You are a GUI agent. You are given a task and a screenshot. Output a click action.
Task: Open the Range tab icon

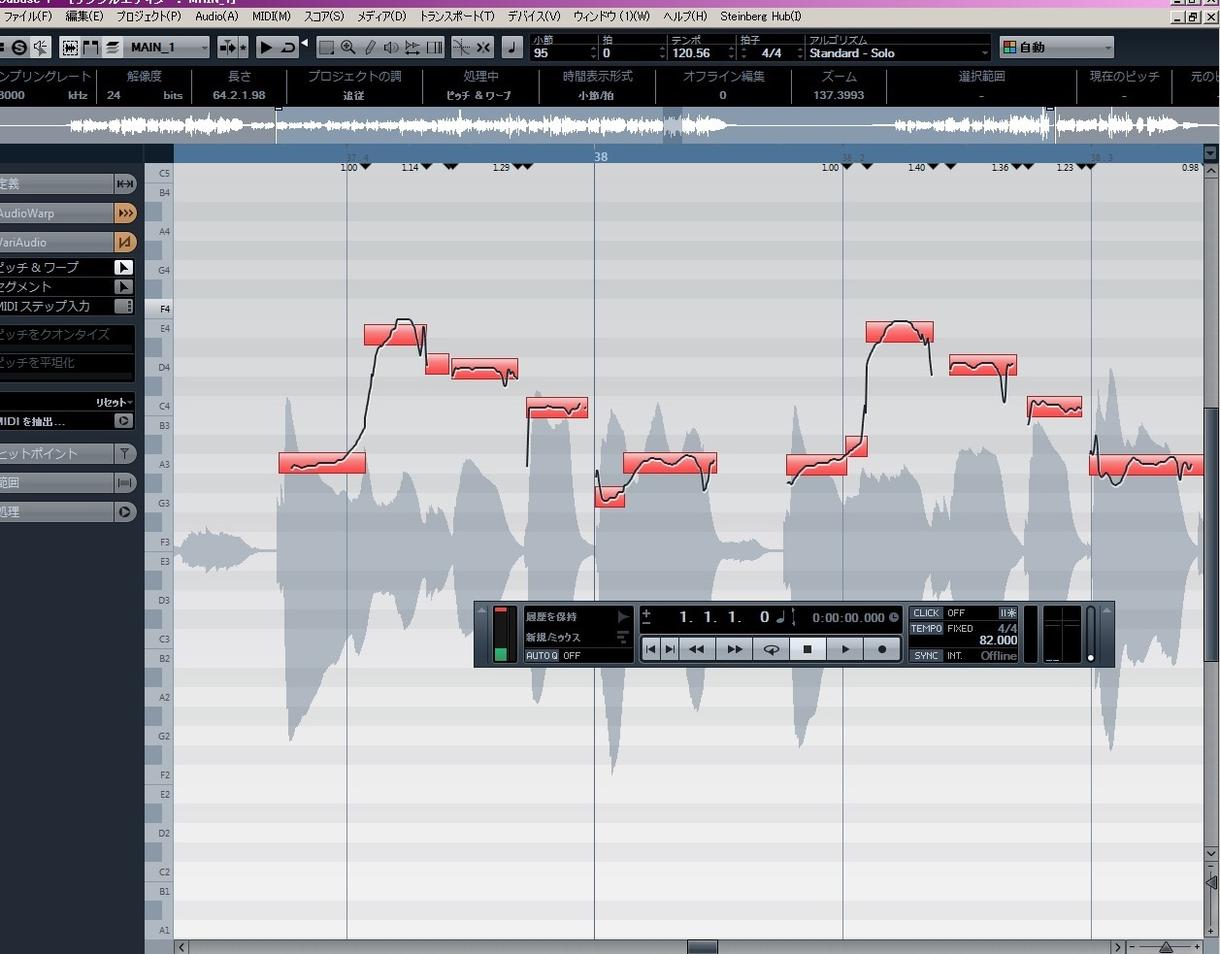[125, 482]
